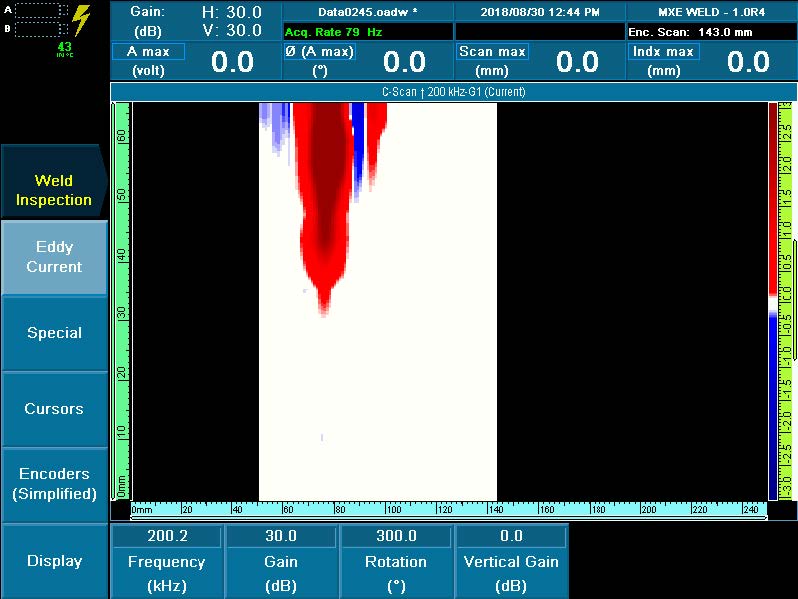Click battery B status indicator
This screenshot has height=599, width=798.
40,28
